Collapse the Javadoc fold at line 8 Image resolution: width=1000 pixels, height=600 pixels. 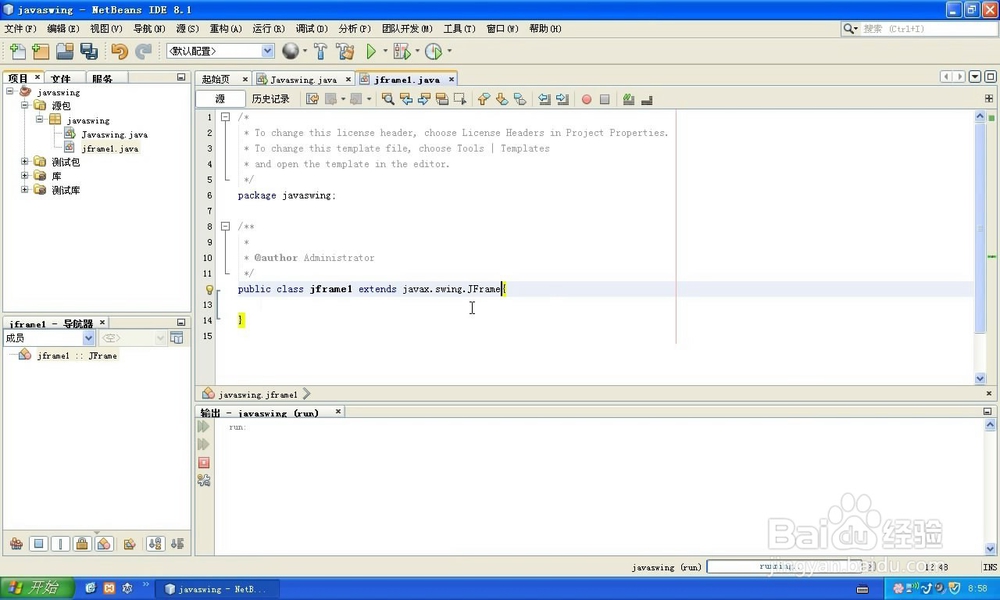pos(225,226)
